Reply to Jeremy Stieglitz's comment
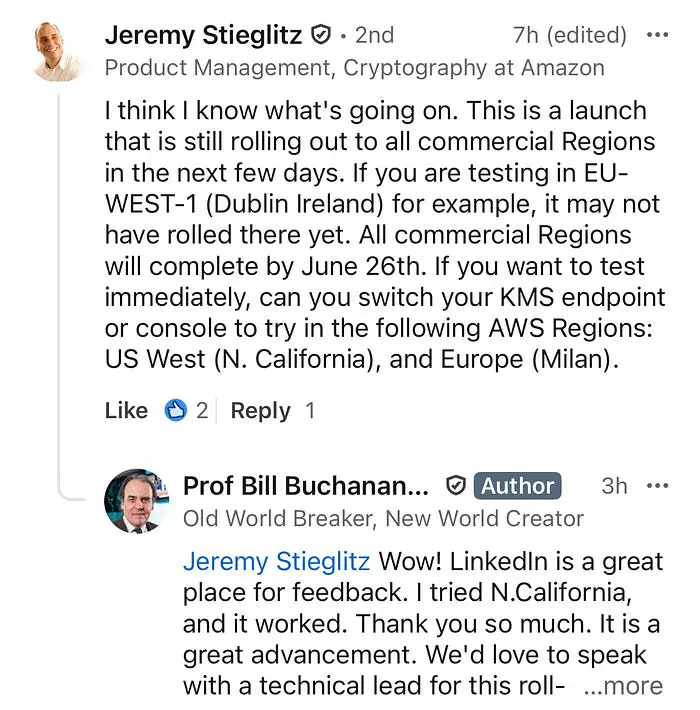 click(260, 410)
